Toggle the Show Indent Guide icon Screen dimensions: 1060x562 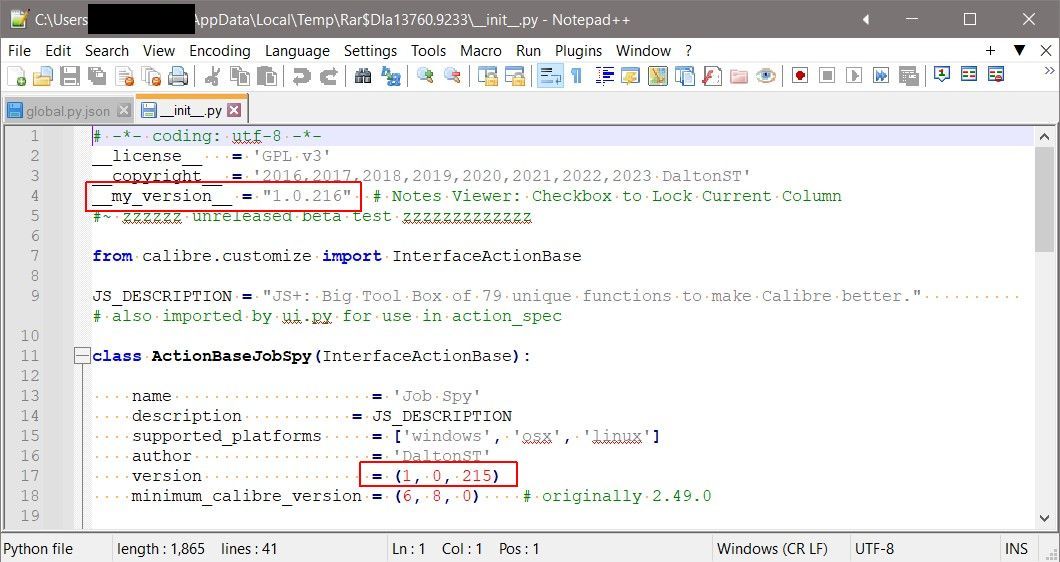pyautogui.click(x=604, y=76)
